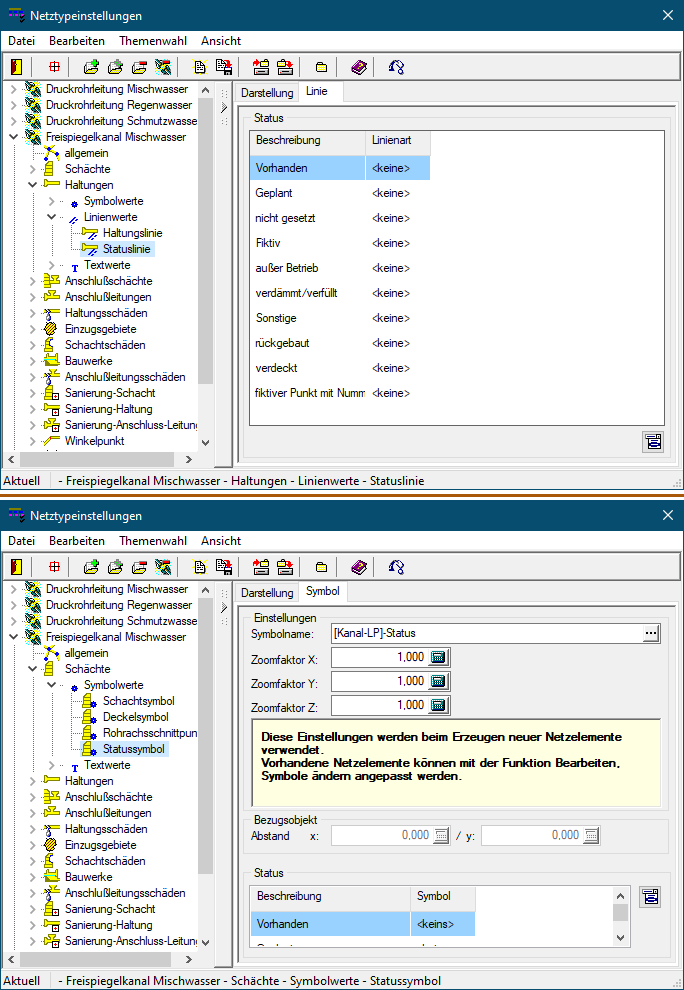Switch to the Linie tab
This screenshot has width=684, height=990.
316,91
